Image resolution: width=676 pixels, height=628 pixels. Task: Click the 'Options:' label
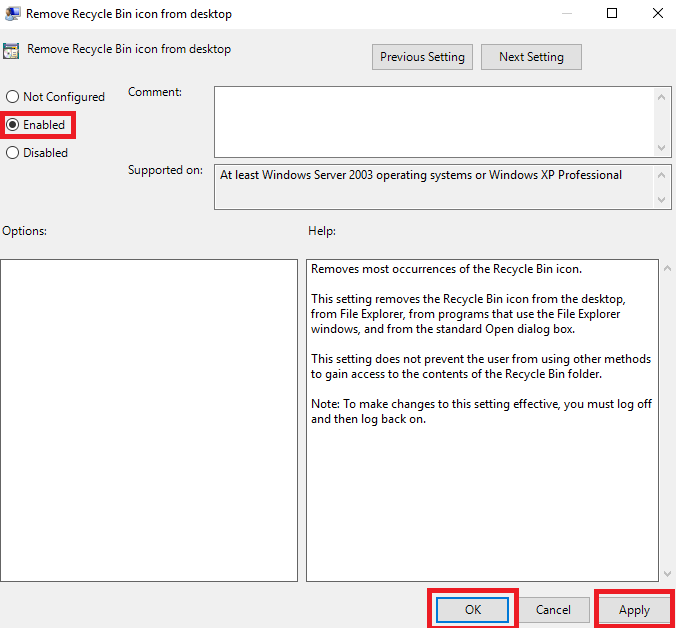tap(25, 231)
